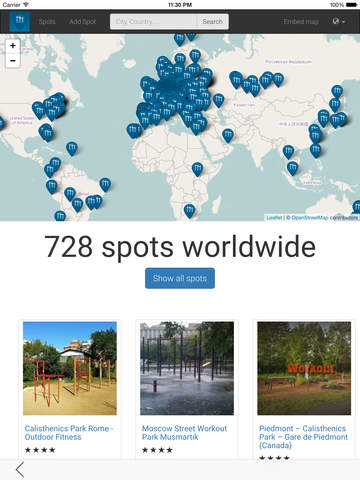Open Moscow Street Workout Park Musmartik link
Screen dimensions: 360x480
click(x=184, y=433)
